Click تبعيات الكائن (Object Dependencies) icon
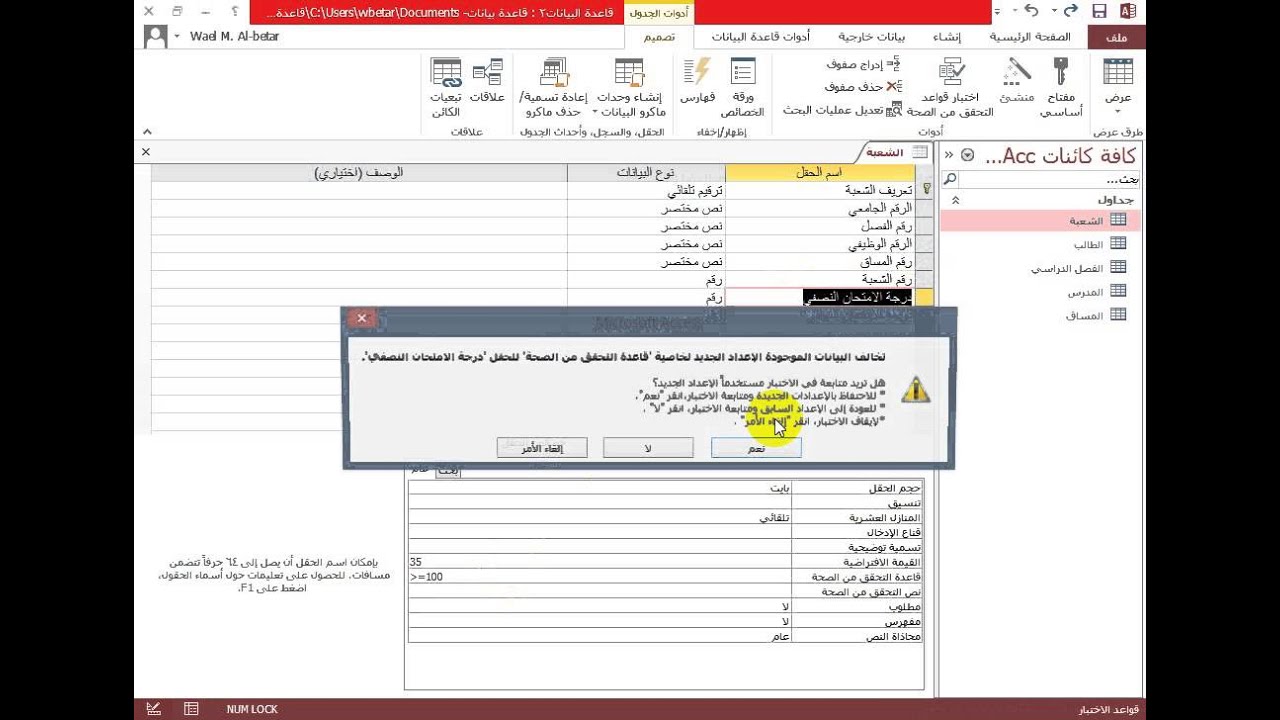1280x720 pixels. (445, 73)
